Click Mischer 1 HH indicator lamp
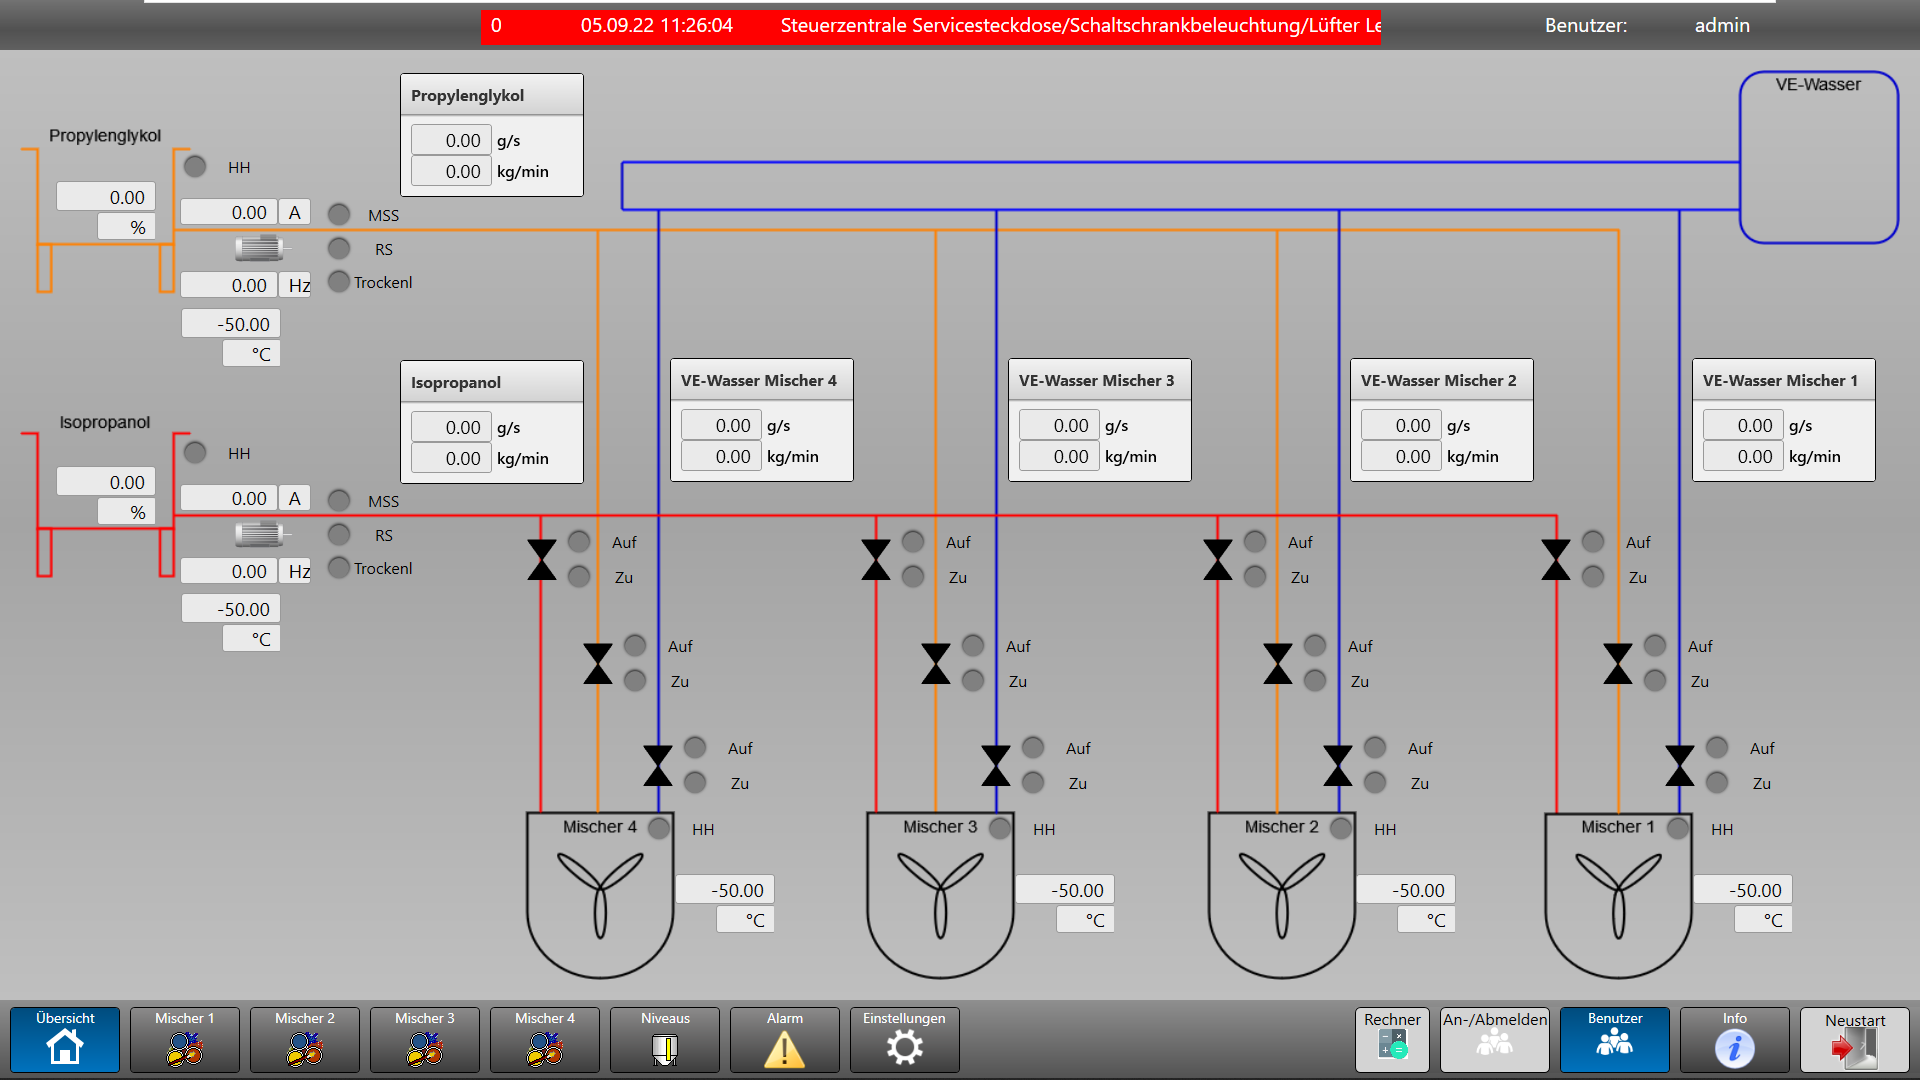This screenshot has height=1080, width=1920. [1678, 828]
